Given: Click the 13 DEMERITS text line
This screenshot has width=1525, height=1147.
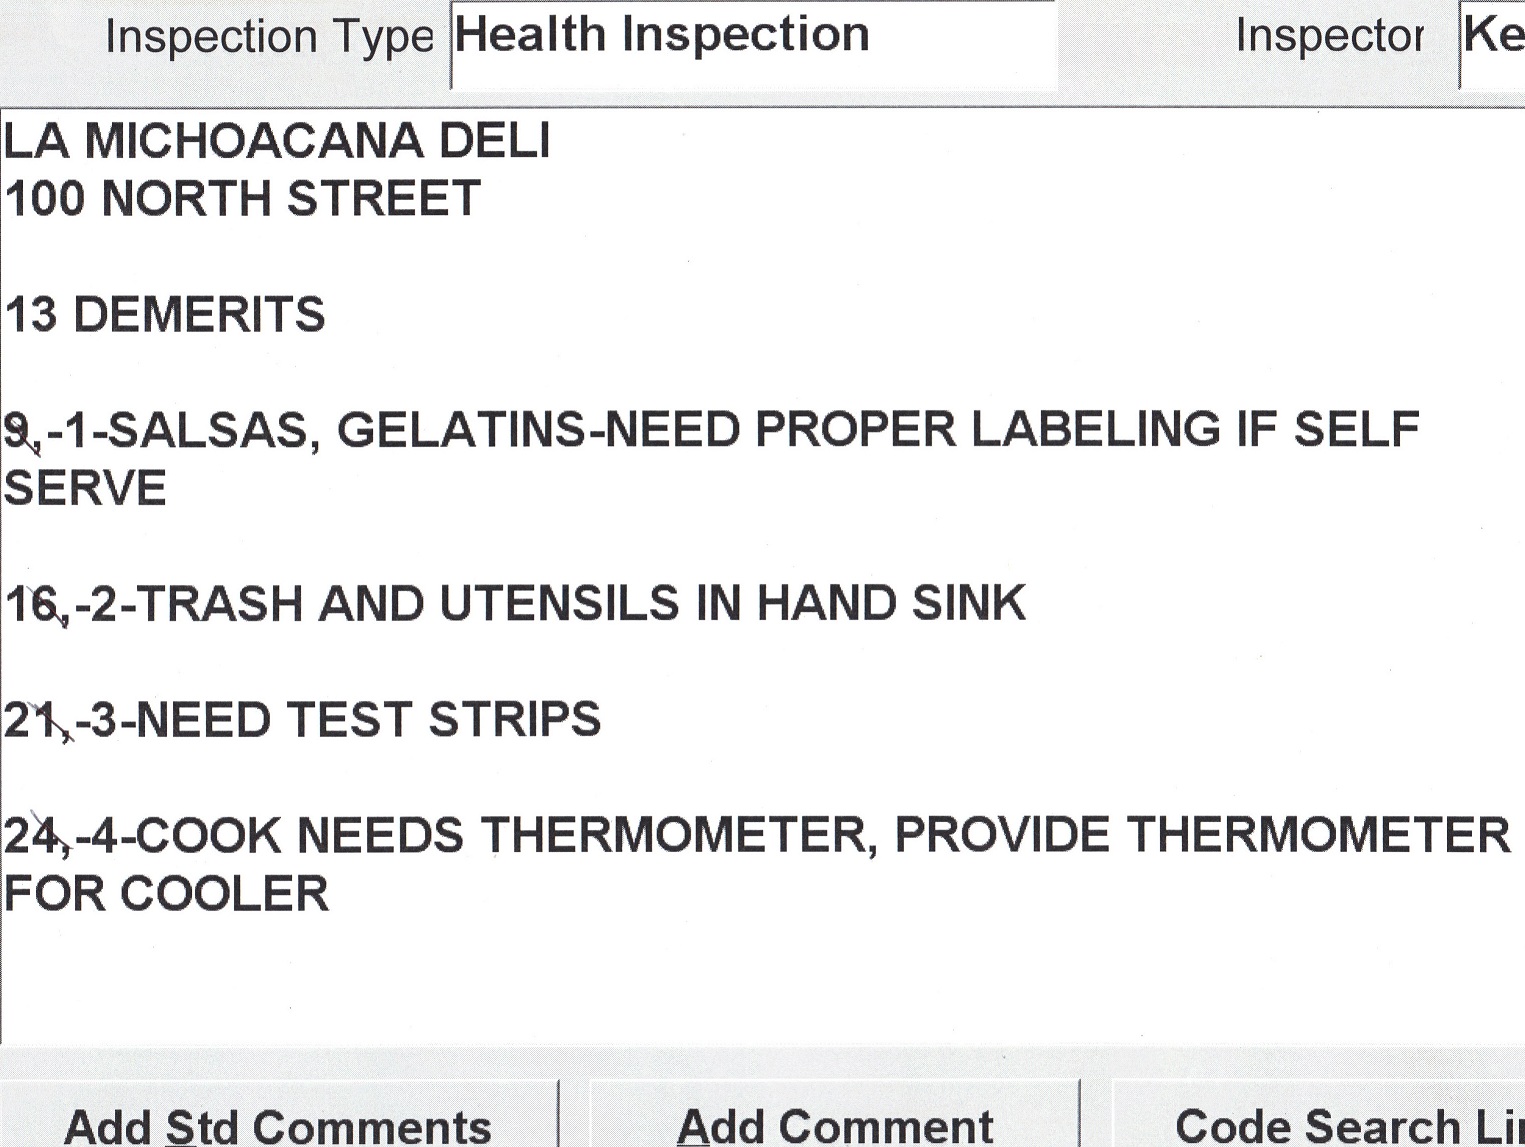Looking at the screenshot, I should (x=165, y=315).
